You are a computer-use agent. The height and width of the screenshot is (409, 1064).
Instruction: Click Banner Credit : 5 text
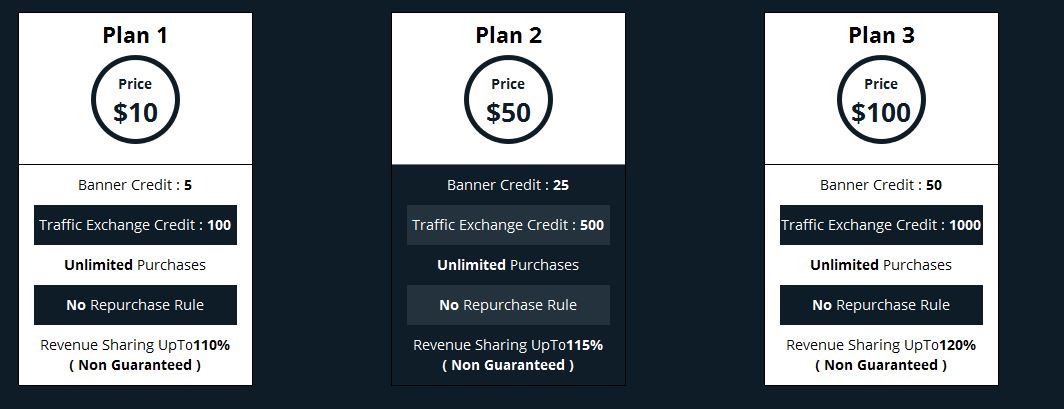pos(135,184)
